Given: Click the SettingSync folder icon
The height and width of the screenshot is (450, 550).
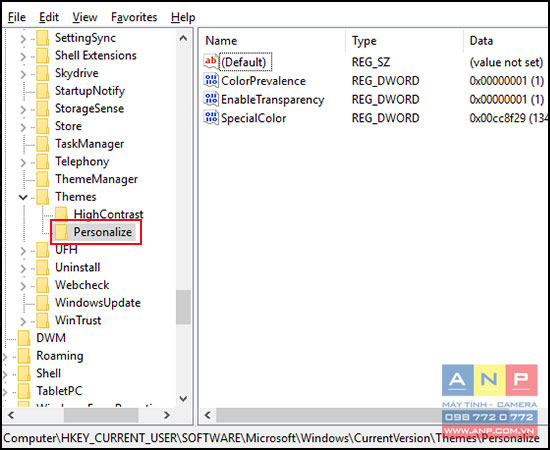Looking at the screenshot, I should coord(43,38).
